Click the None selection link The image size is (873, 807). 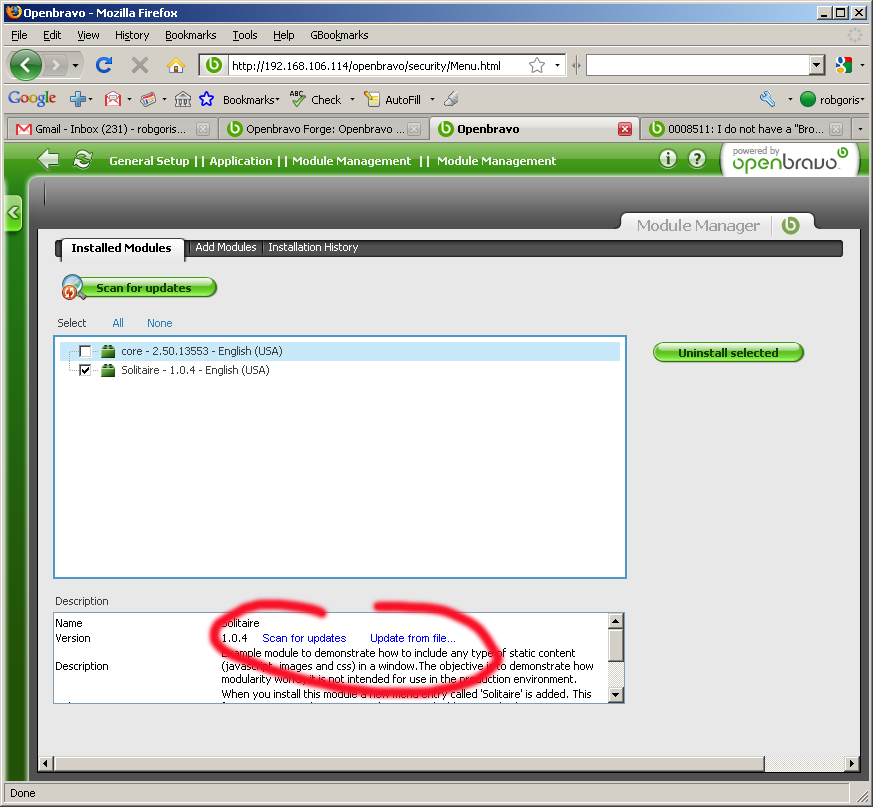(x=160, y=323)
